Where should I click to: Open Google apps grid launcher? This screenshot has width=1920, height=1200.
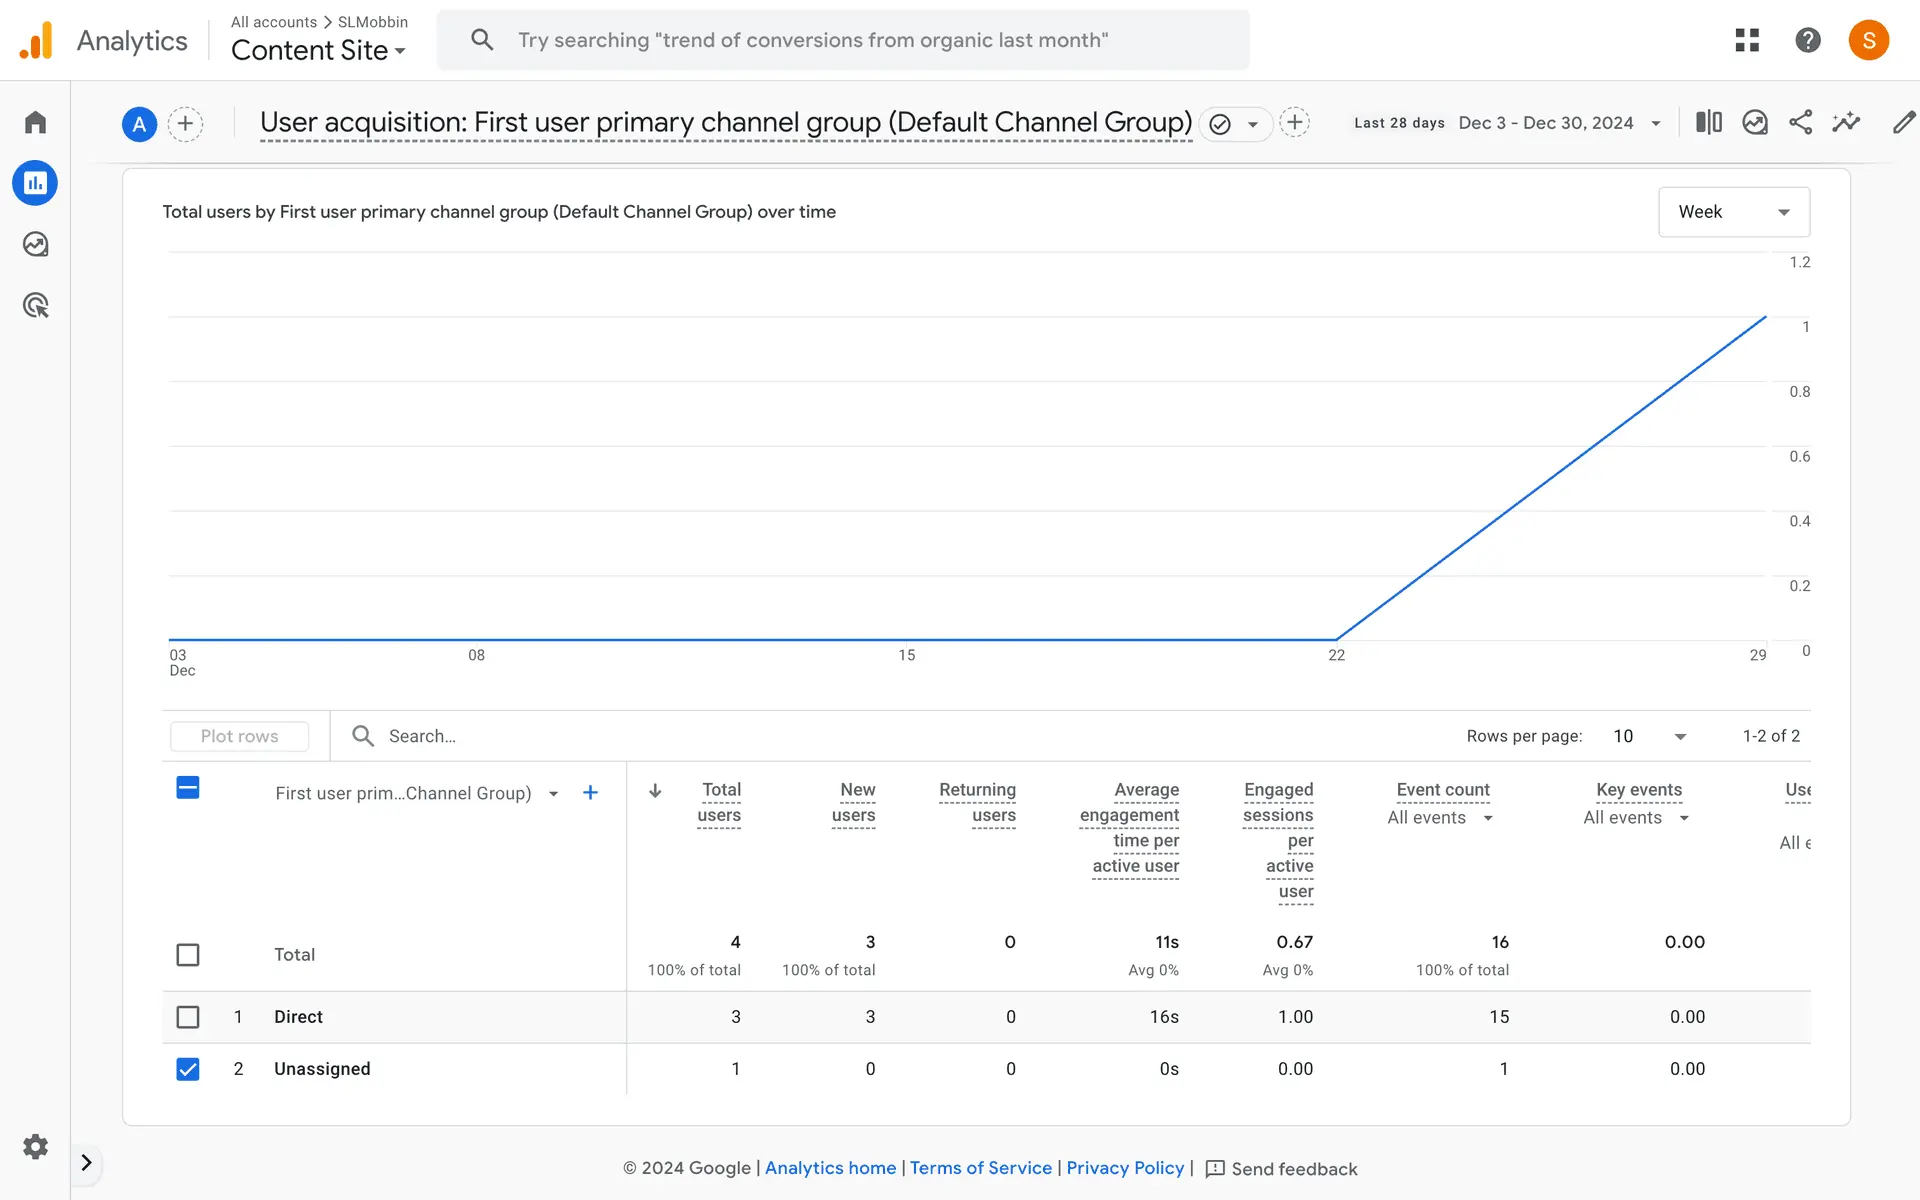click(1747, 40)
